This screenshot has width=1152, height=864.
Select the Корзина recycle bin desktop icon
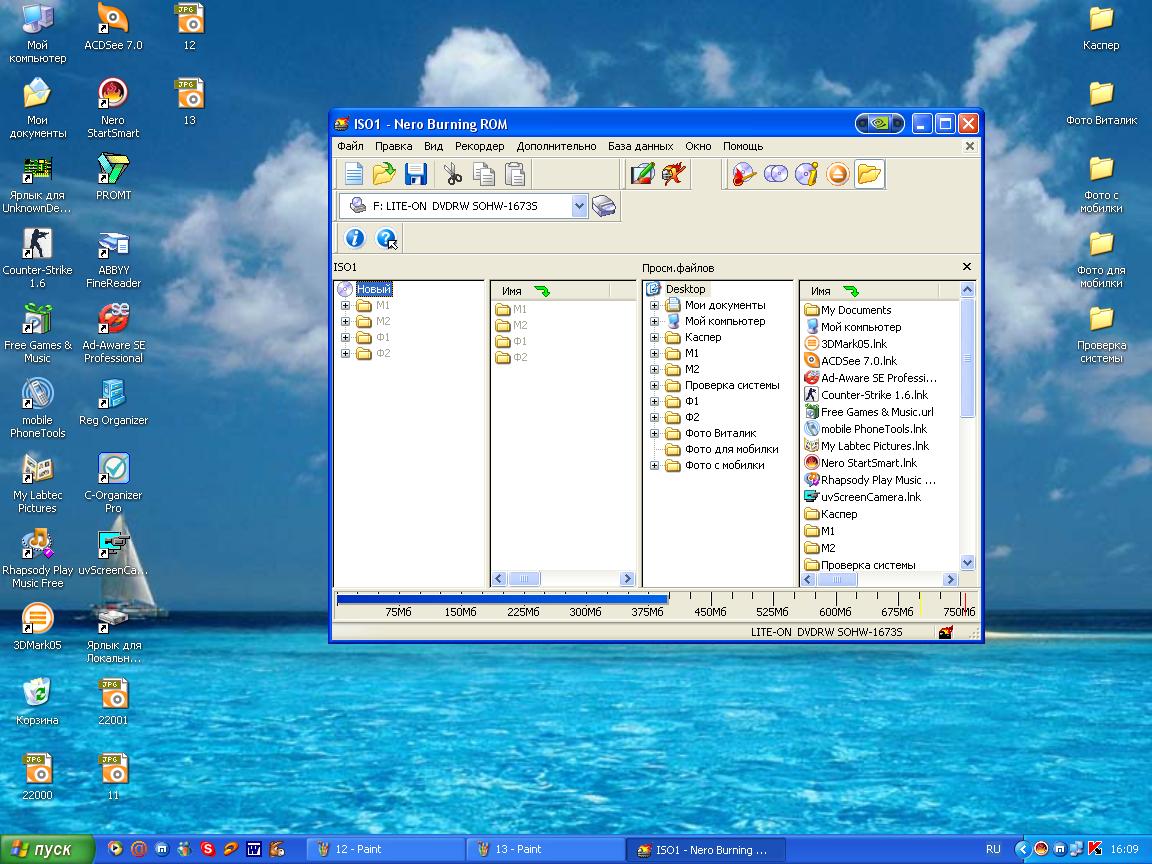pos(37,701)
